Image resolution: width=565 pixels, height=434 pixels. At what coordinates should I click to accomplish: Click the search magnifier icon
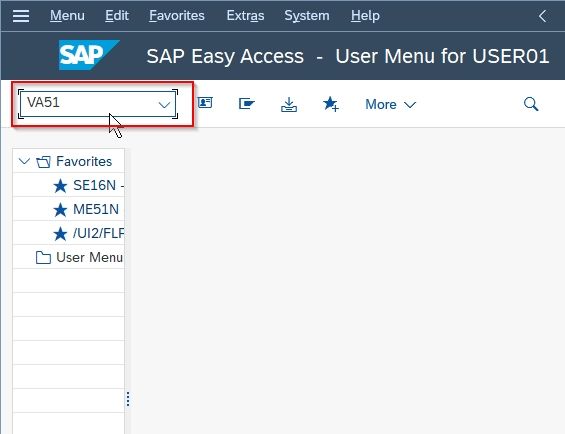point(531,104)
